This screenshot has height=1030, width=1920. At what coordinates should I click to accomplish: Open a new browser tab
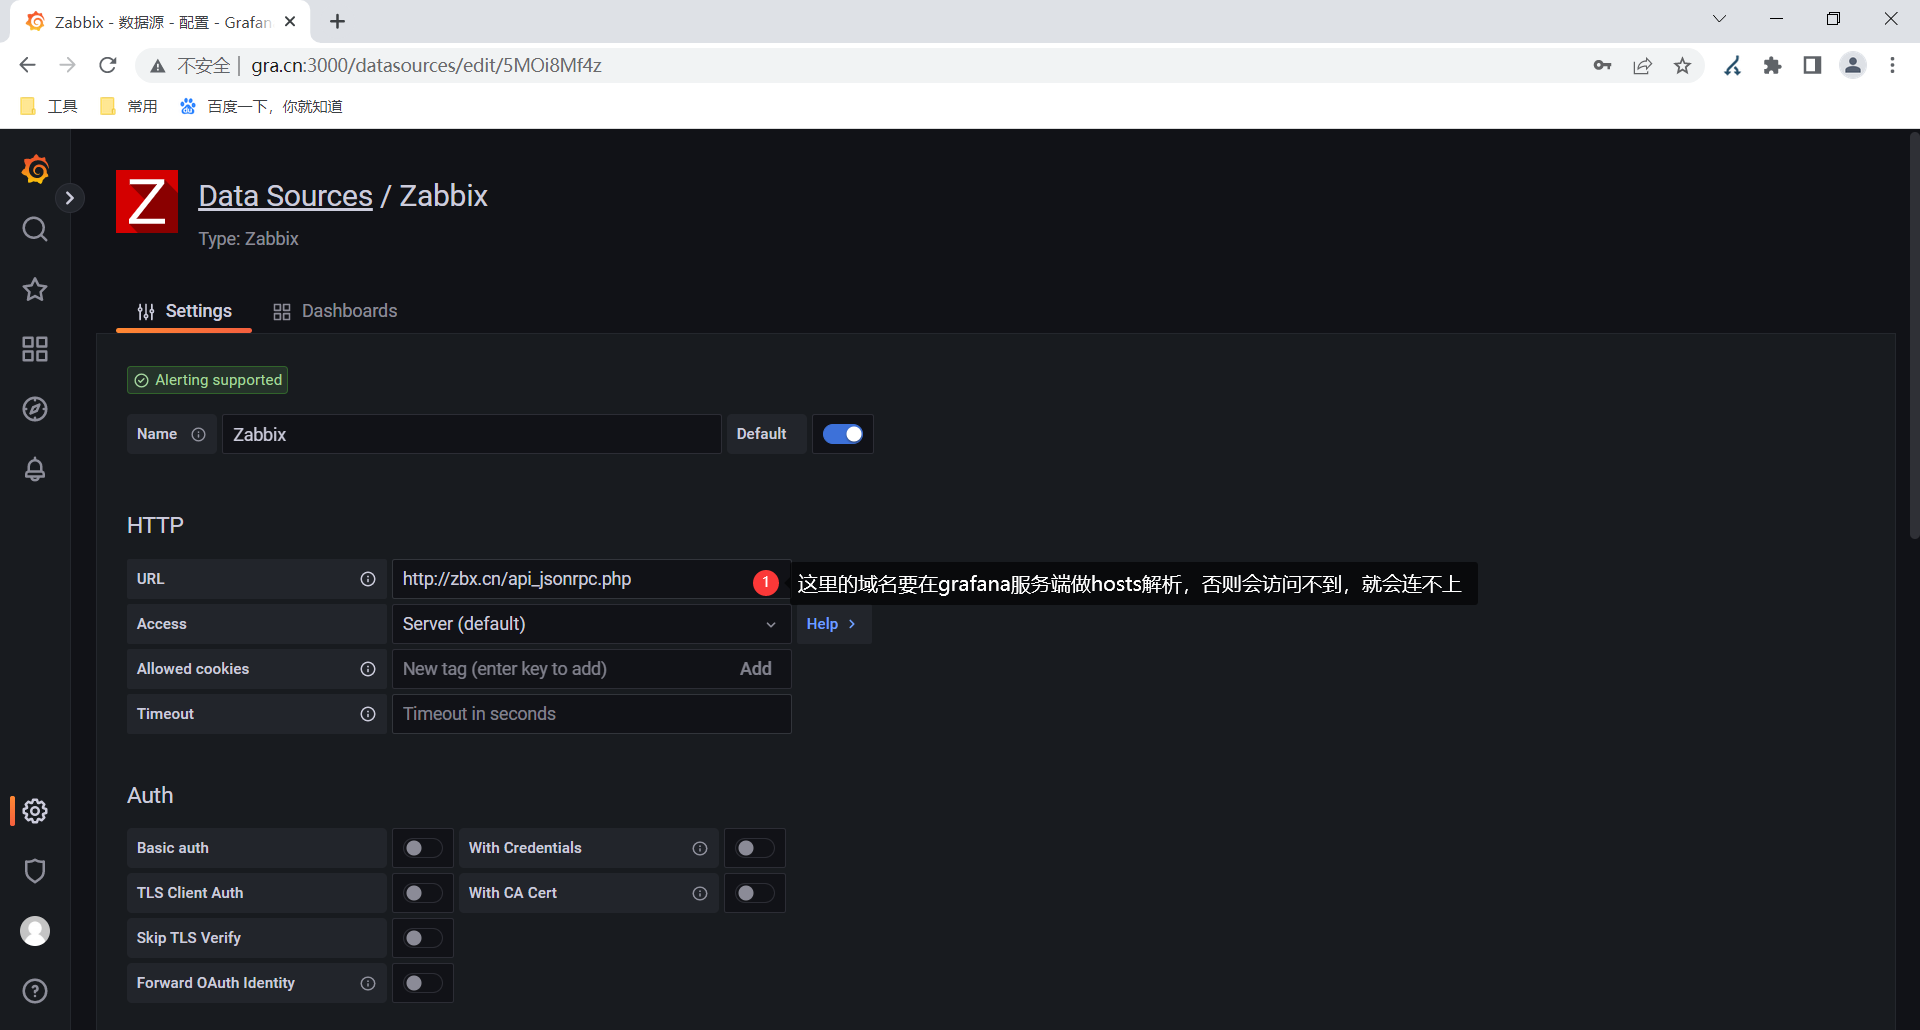337,21
